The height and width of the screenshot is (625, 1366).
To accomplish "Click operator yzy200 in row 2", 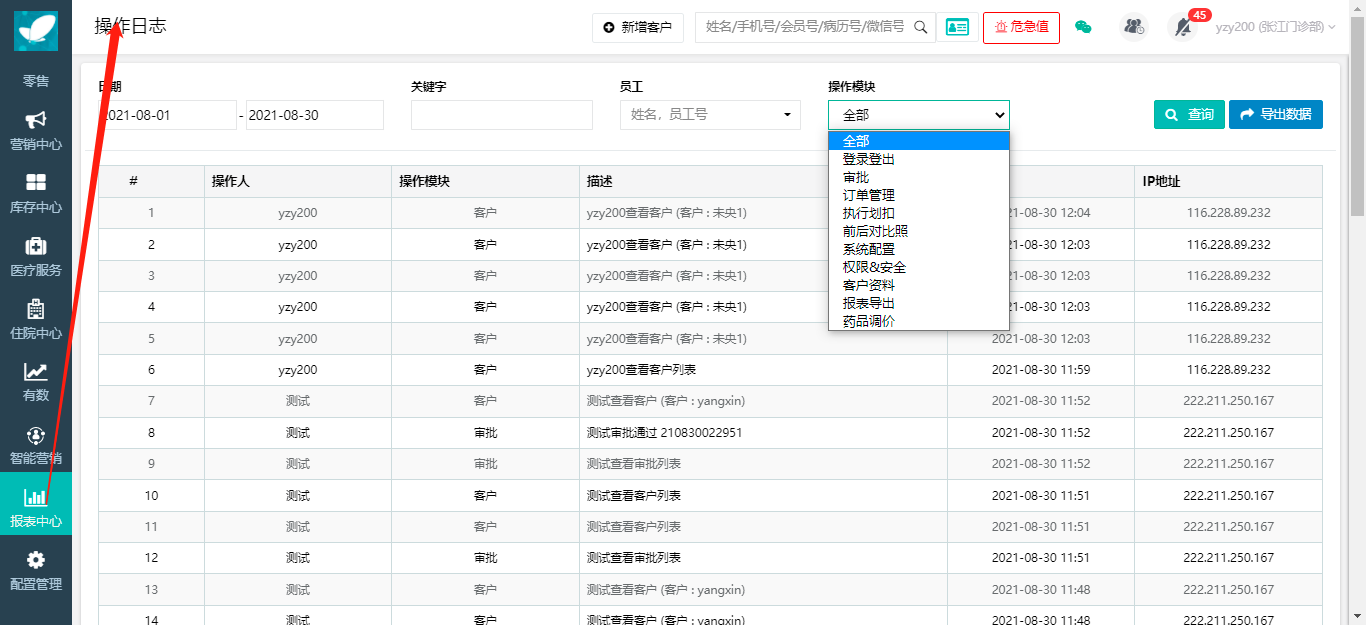I will (298, 245).
